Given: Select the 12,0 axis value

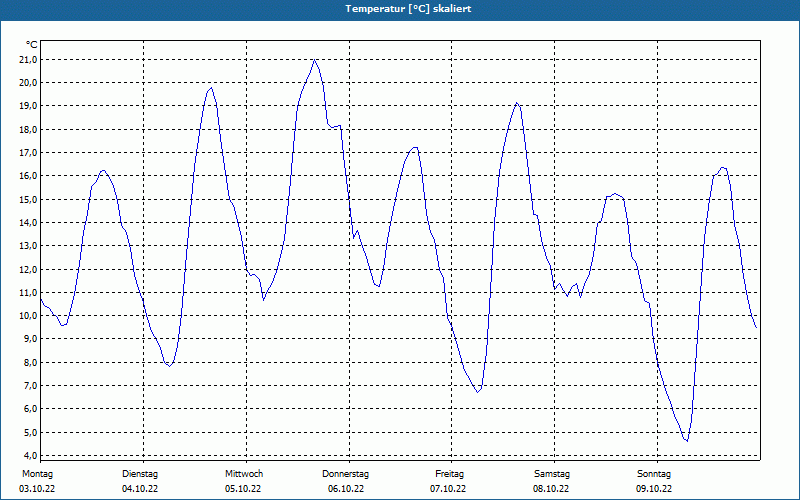Looking at the screenshot, I should (x=29, y=269).
